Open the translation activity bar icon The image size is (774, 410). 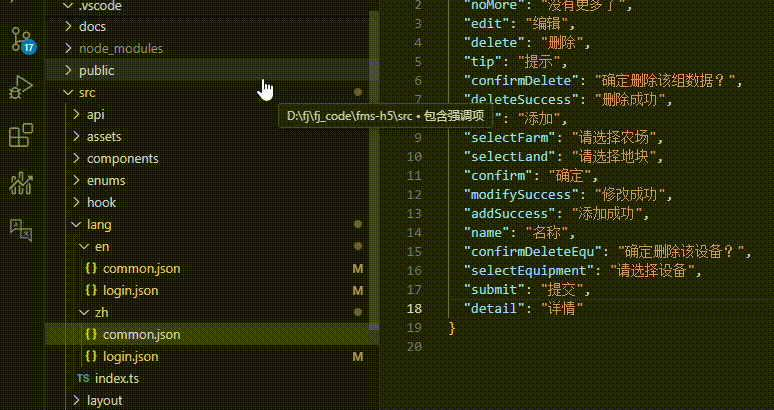(21, 230)
